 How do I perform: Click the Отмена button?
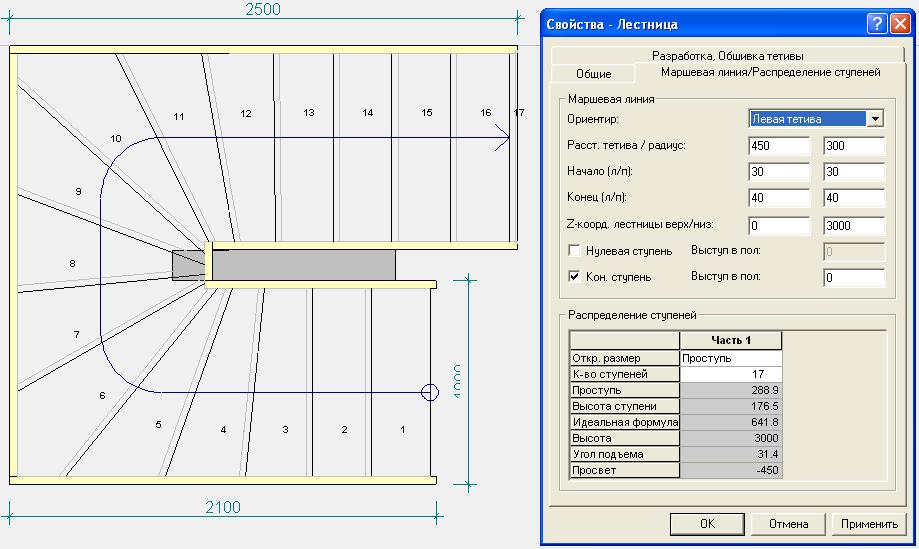(788, 524)
